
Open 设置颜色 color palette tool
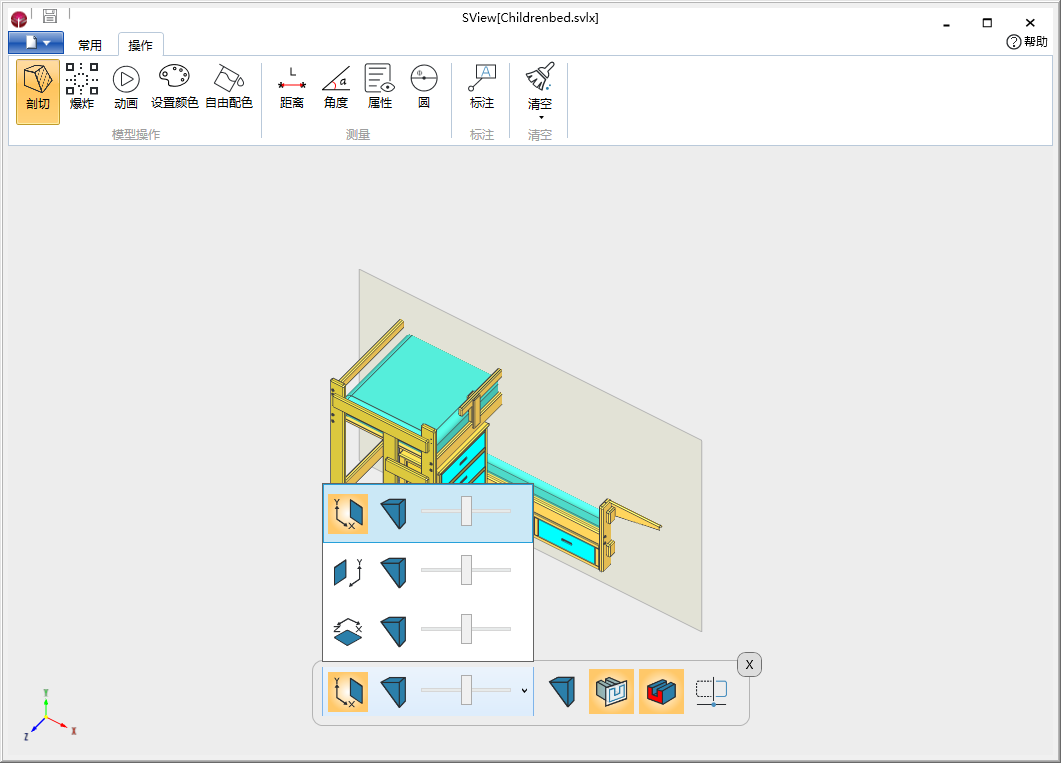point(174,87)
